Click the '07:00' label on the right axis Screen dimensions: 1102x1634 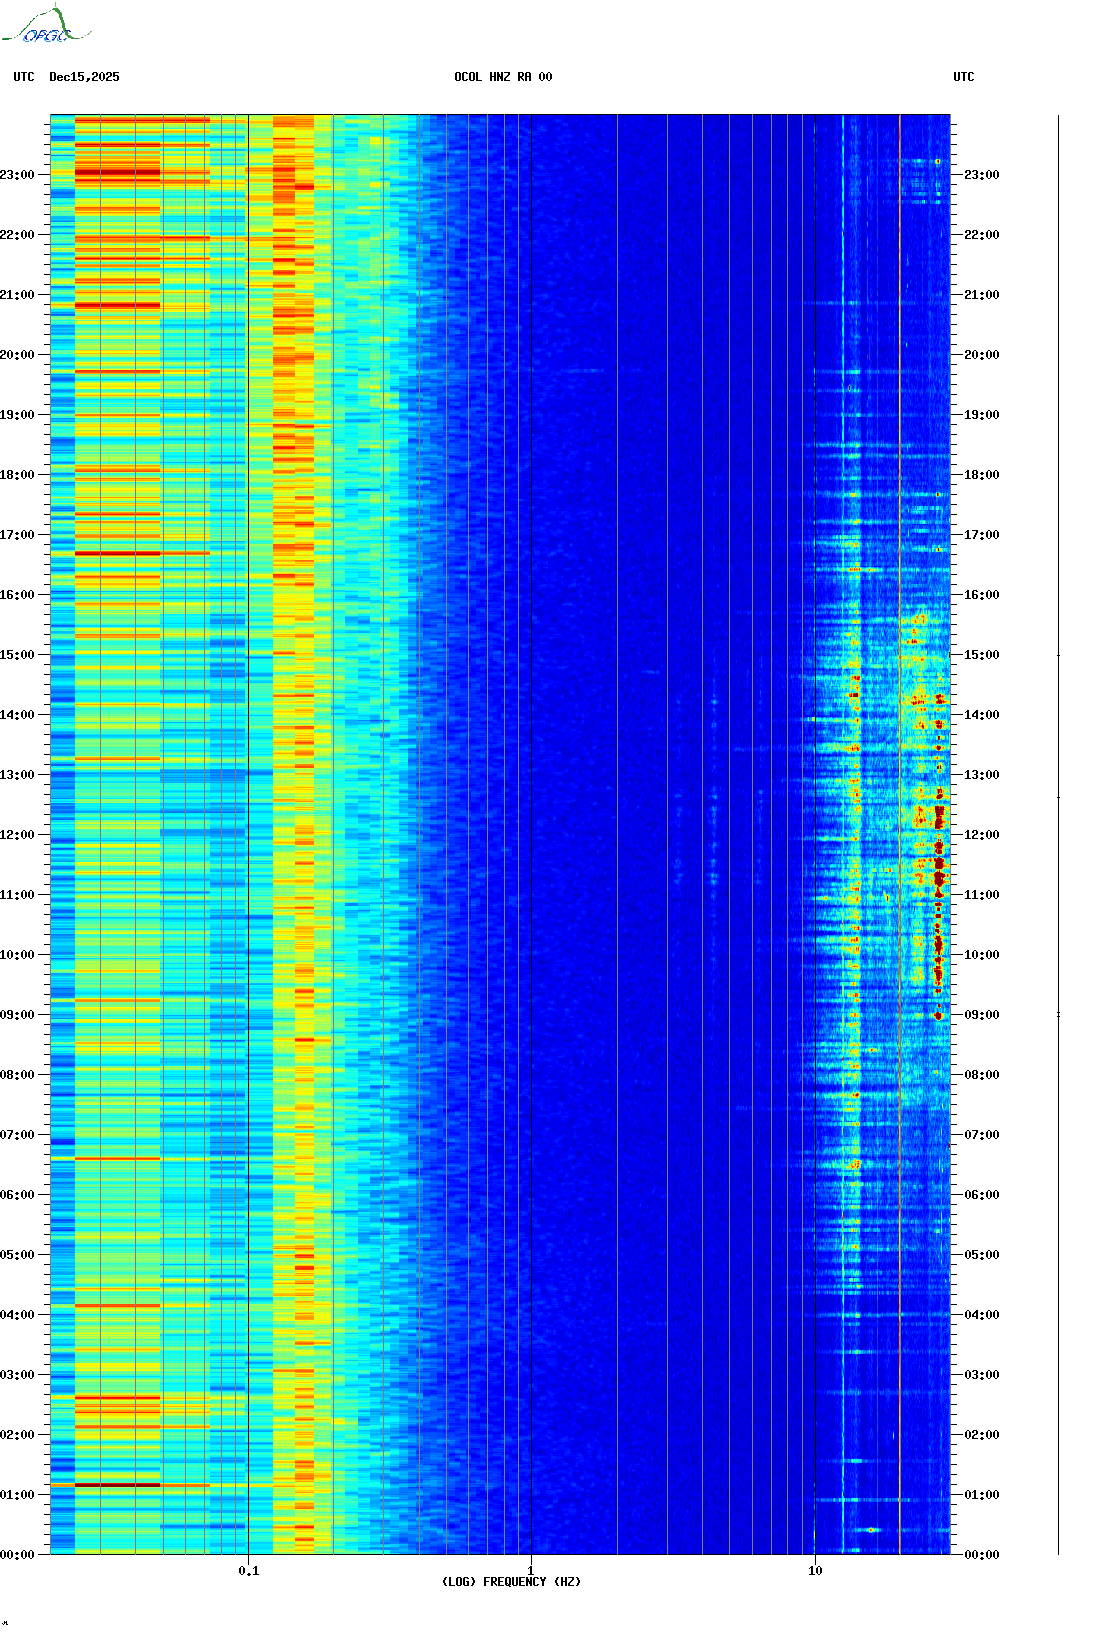(982, 1135)
